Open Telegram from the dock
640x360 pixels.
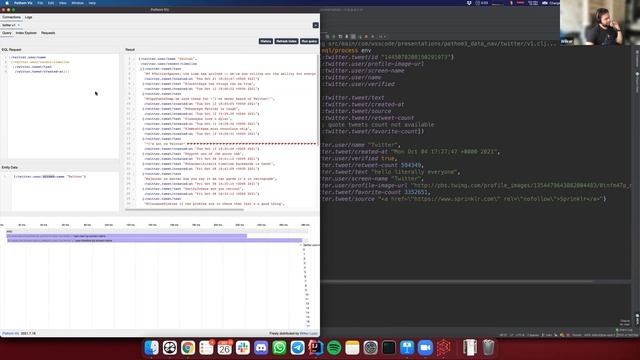[x=298, y=348]
